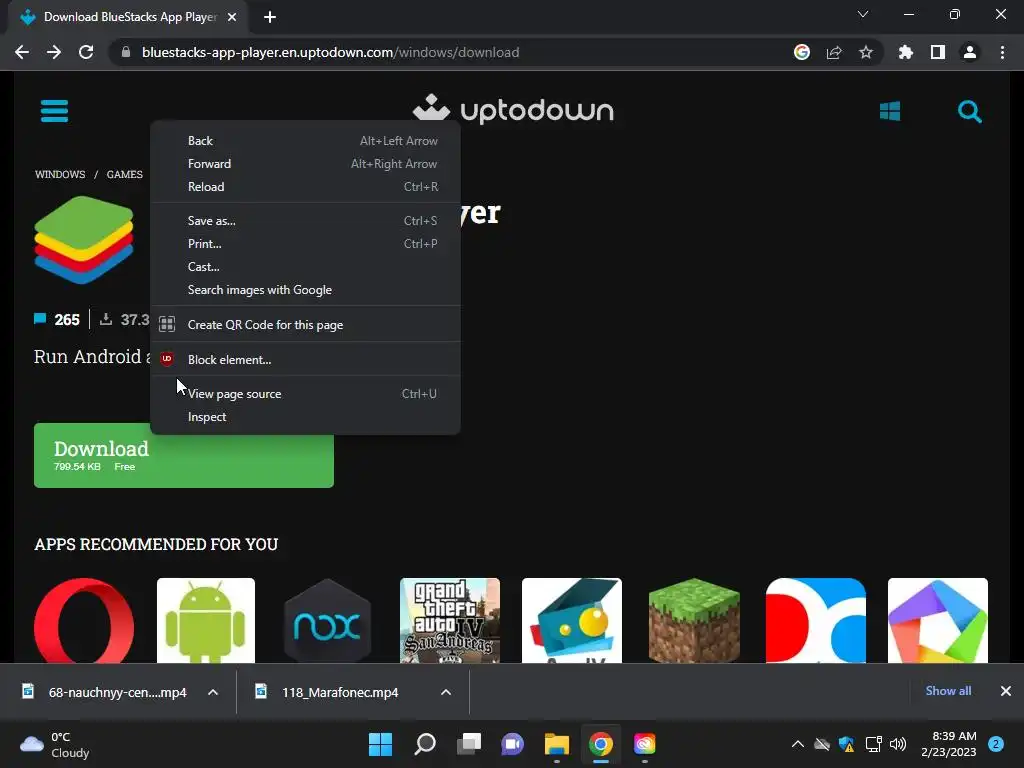Click the Google icon in the address bar
The width and height of the screenshot is (1024, 768).
[802, 52]
